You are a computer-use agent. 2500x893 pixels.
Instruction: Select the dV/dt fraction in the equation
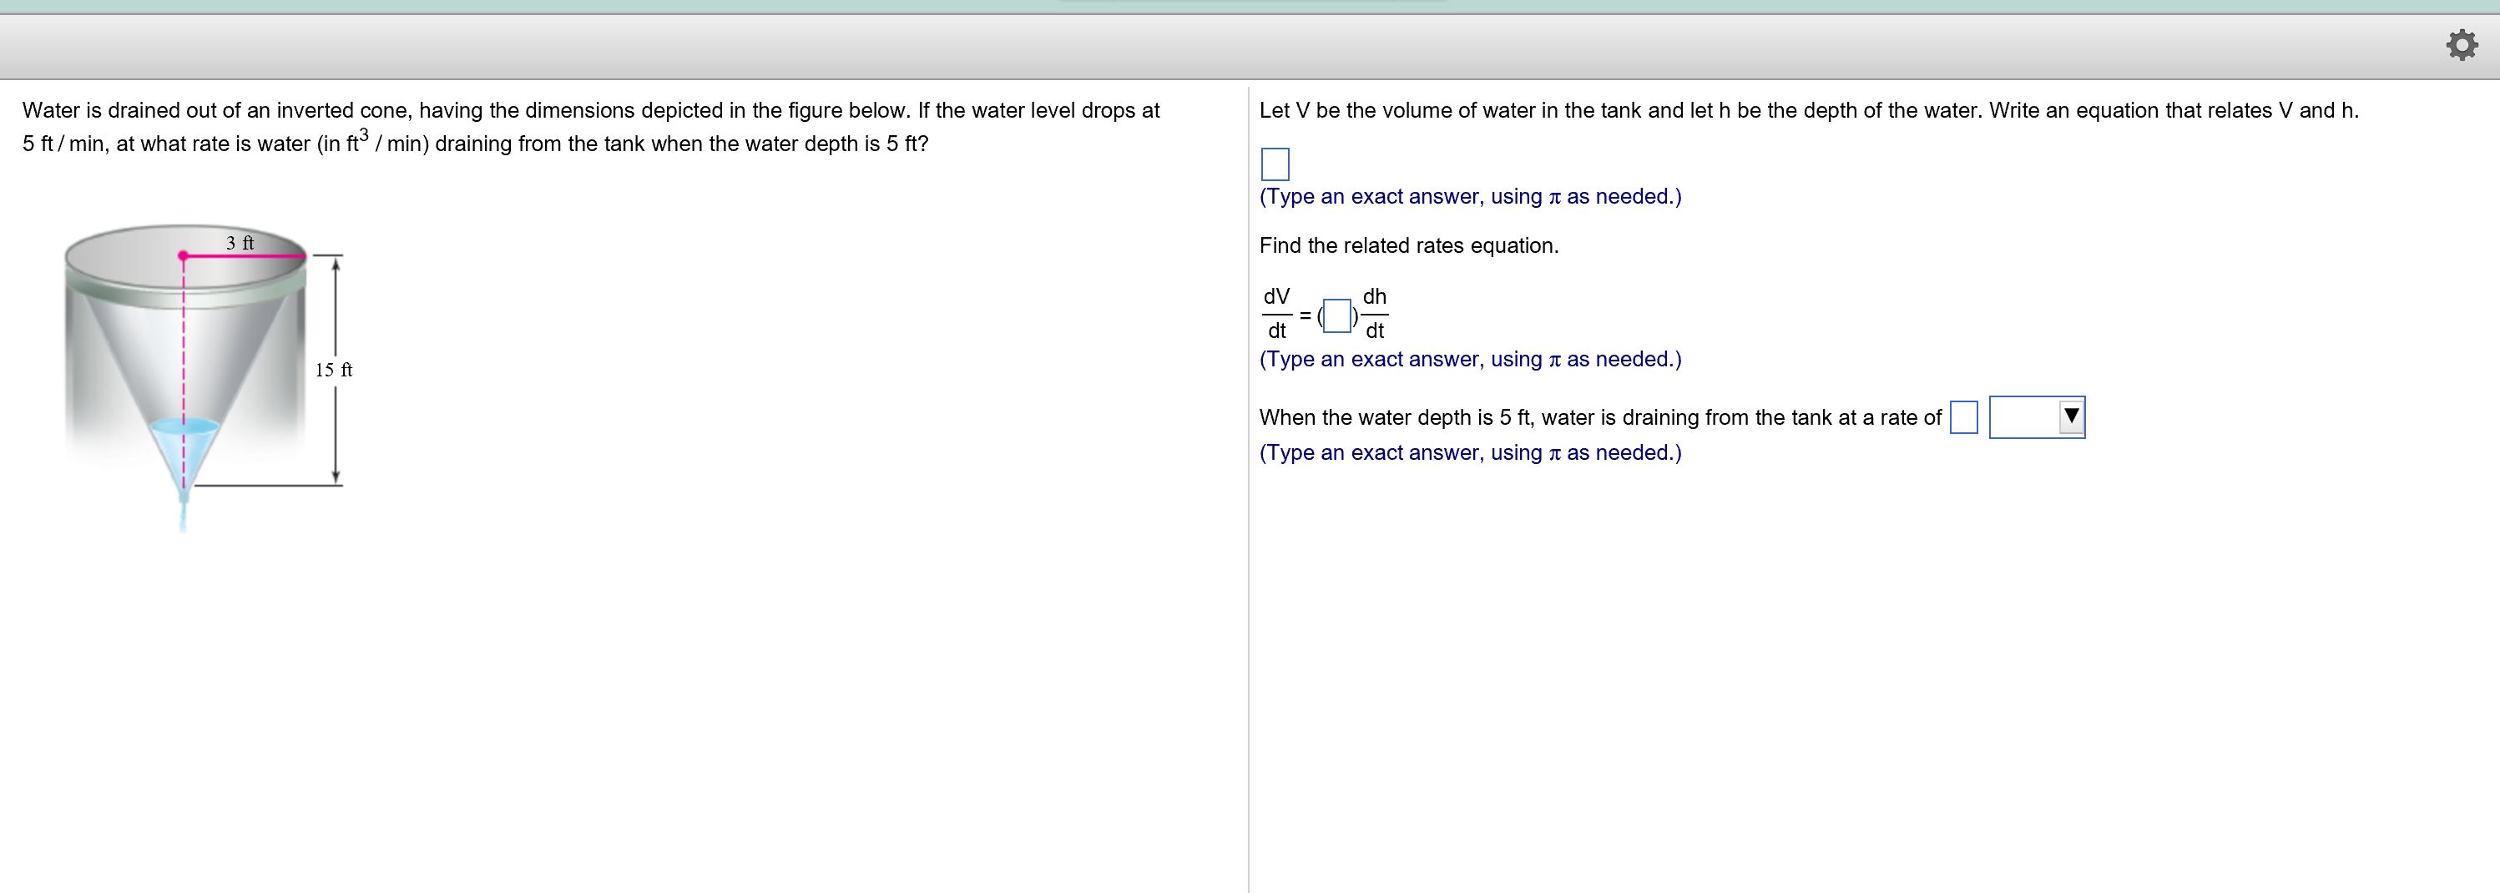coord(1276,313)
